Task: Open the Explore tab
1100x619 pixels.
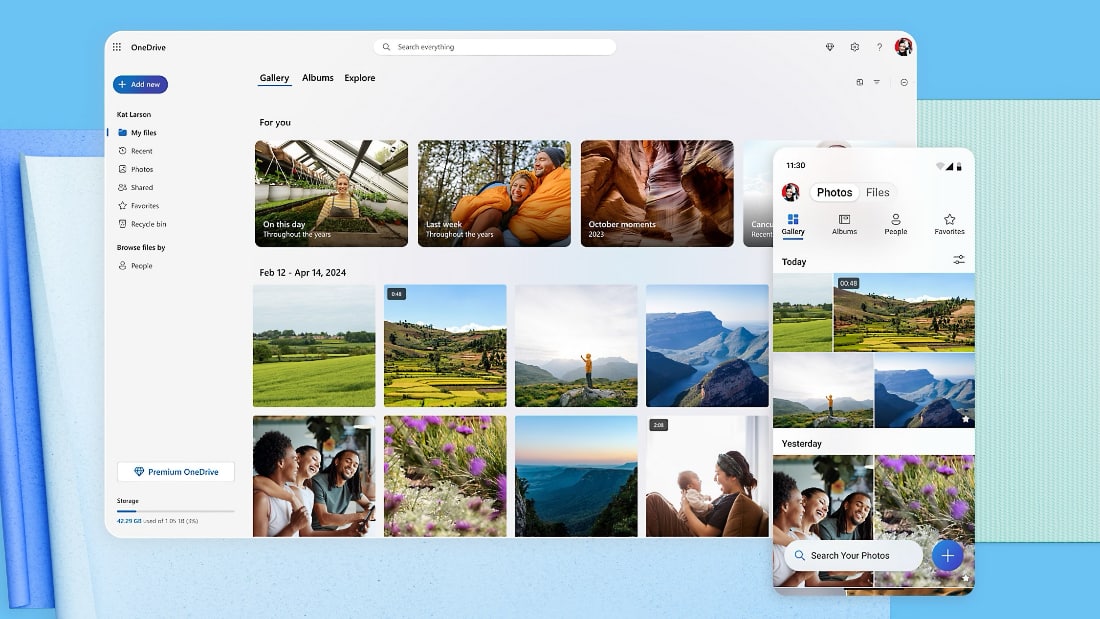Action: 360,77
